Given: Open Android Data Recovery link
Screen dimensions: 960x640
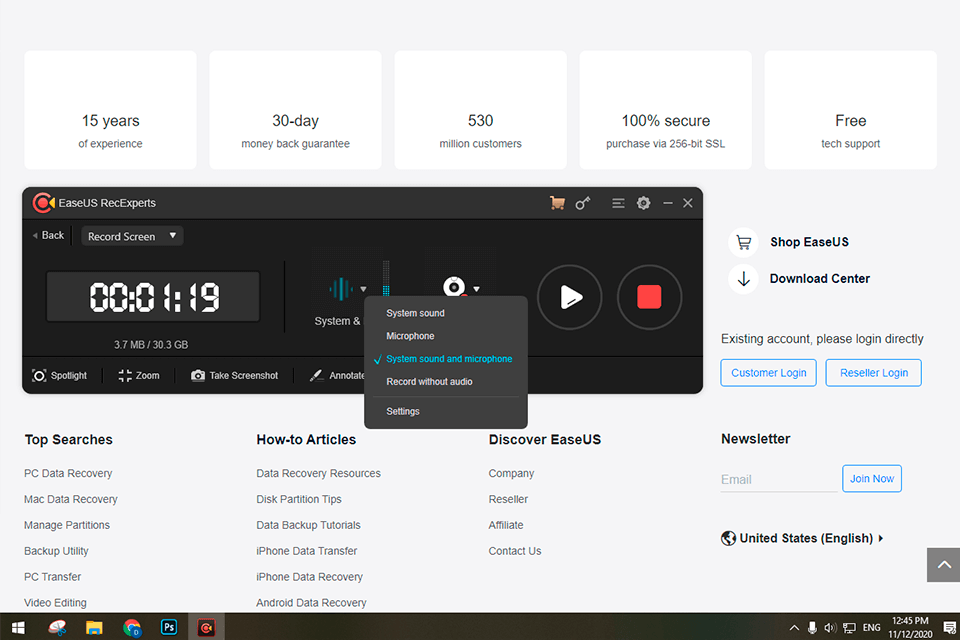Looking at the screenshot, I should coord(311,603).
